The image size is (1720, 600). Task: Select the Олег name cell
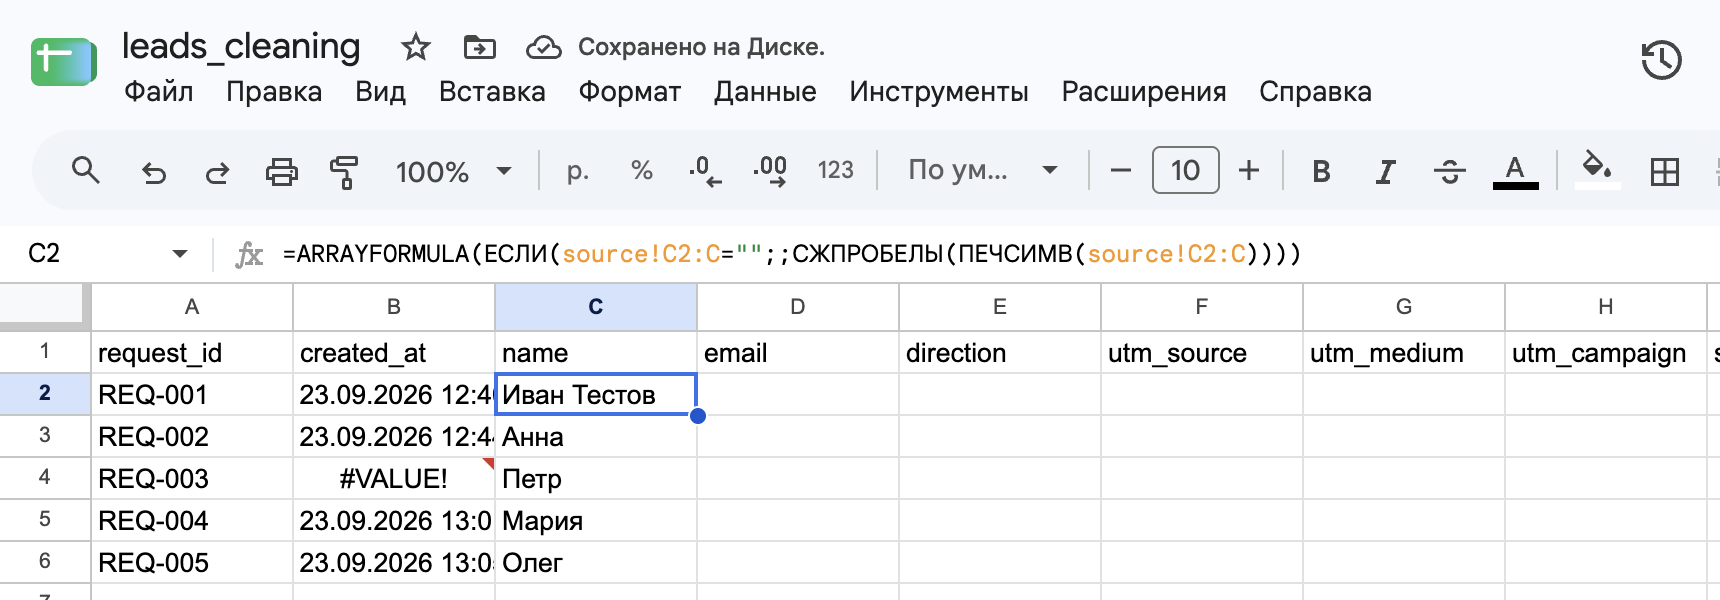click(x=596, y=562)
